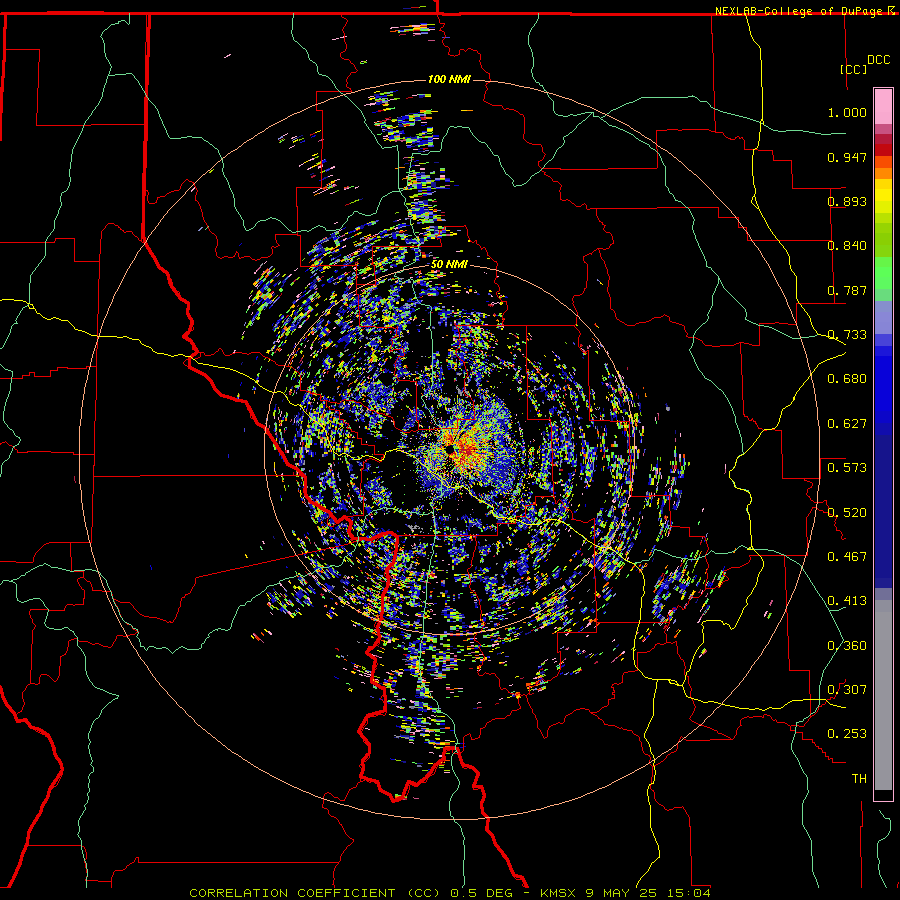
Task: Click the 0.573 scale value
Action: tap(847, 468)
